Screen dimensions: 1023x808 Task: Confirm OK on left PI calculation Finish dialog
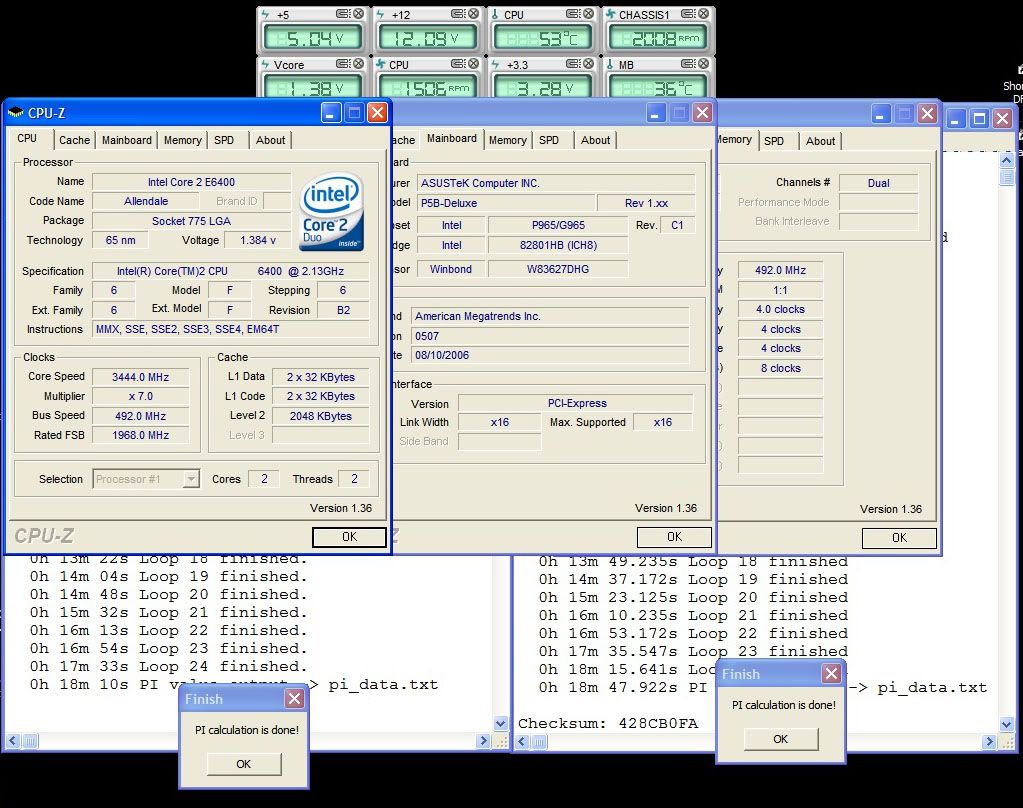point(244,764)
